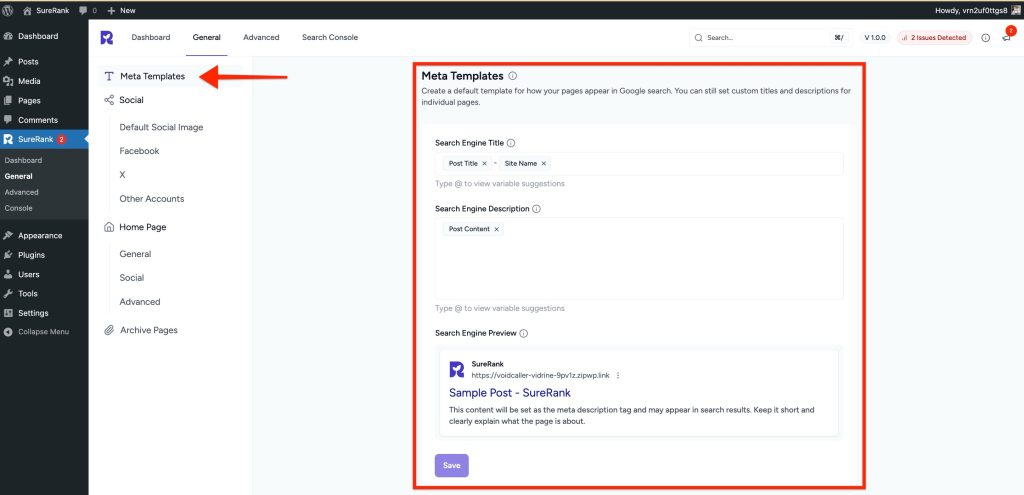The image size is (1024, 495).
Task: Open Default Social Image settings
Action: pyautogui.click(x=161, y=127)
